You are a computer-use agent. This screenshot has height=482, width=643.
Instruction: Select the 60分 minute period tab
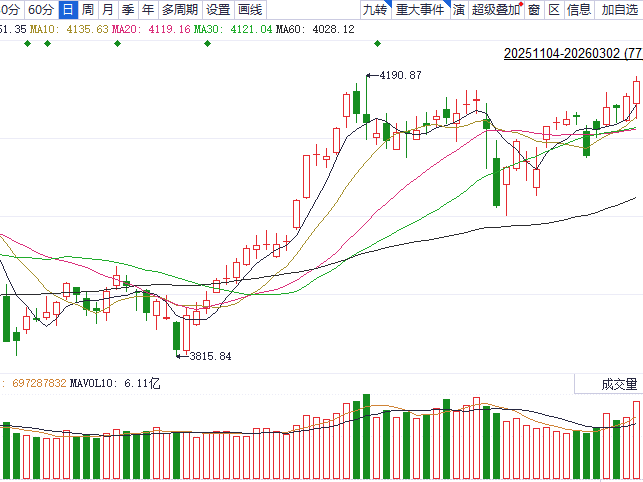point(41,10)
